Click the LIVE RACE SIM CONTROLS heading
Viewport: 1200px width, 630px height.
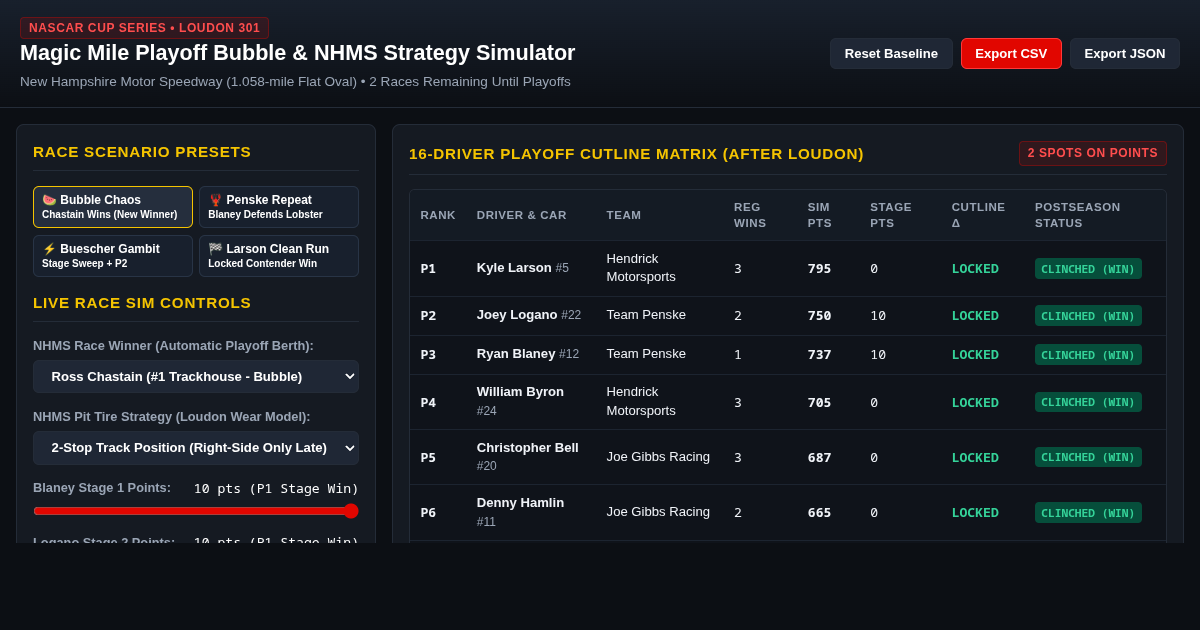[142, 303]
